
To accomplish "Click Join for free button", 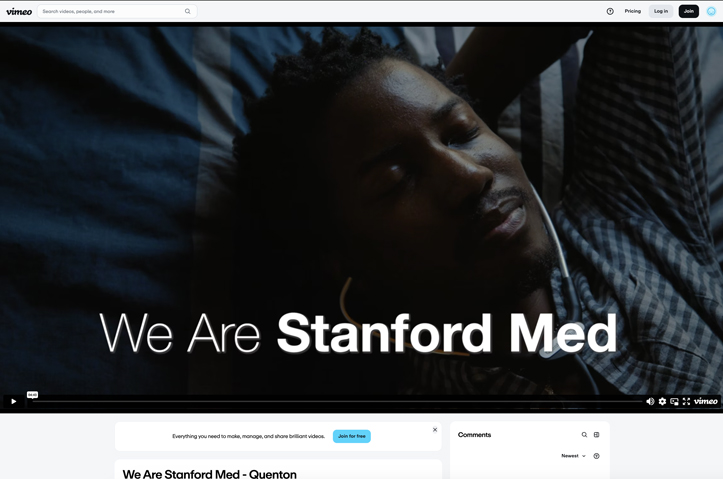I will click(352, 436).
